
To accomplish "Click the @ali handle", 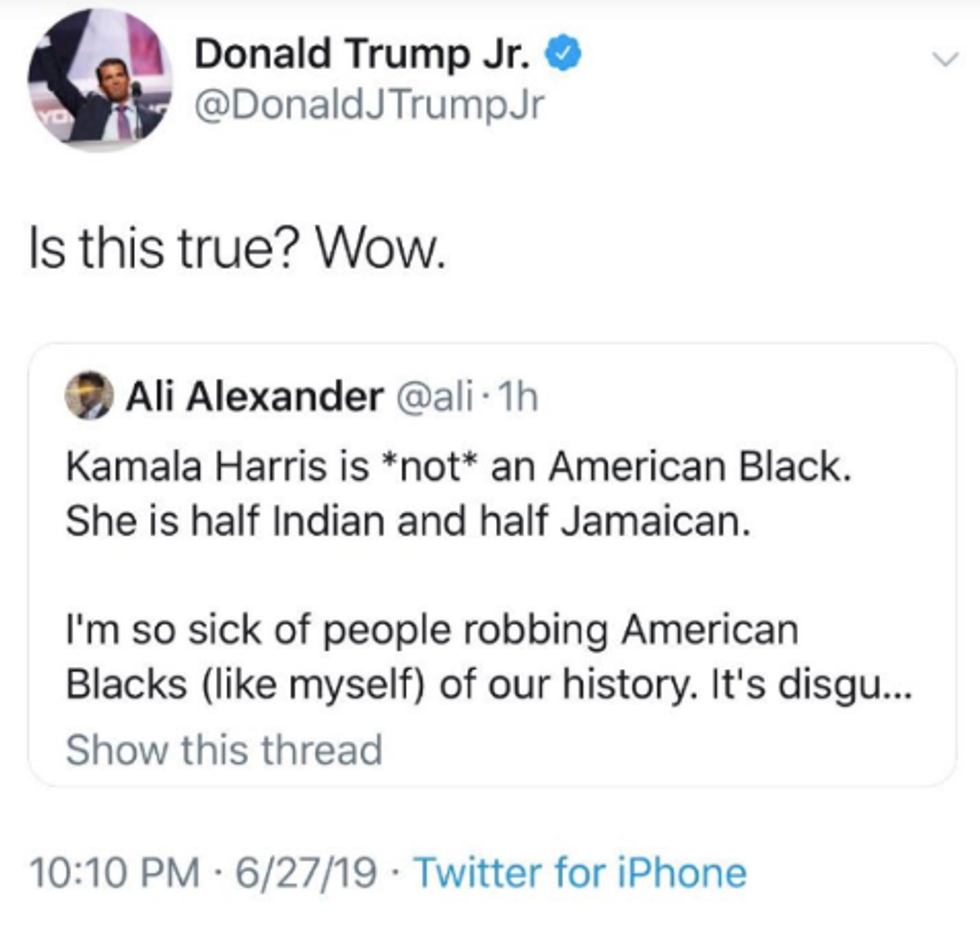I will tap(438, 399).
